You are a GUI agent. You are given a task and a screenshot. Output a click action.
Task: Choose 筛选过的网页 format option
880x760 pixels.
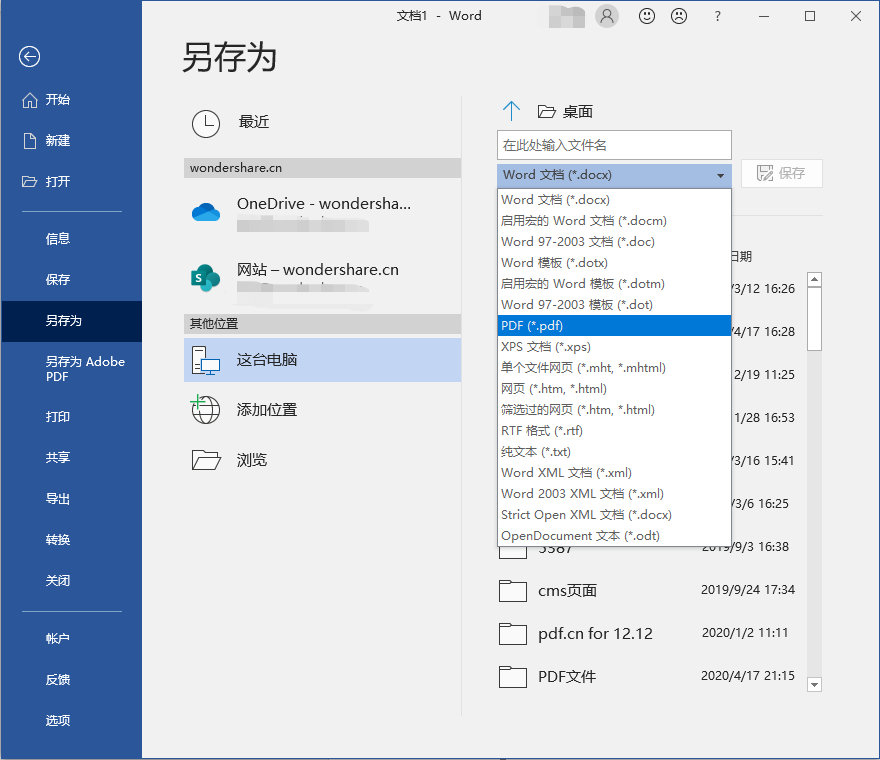(x=614, y=410)
